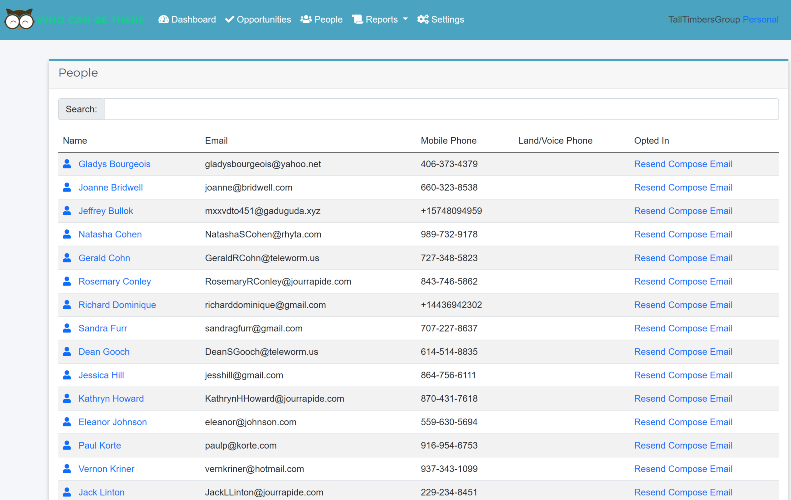The image size is (791, 500).
Task: Click Resend in the Natasha Cohen row
Action: (x=650, y=235)
